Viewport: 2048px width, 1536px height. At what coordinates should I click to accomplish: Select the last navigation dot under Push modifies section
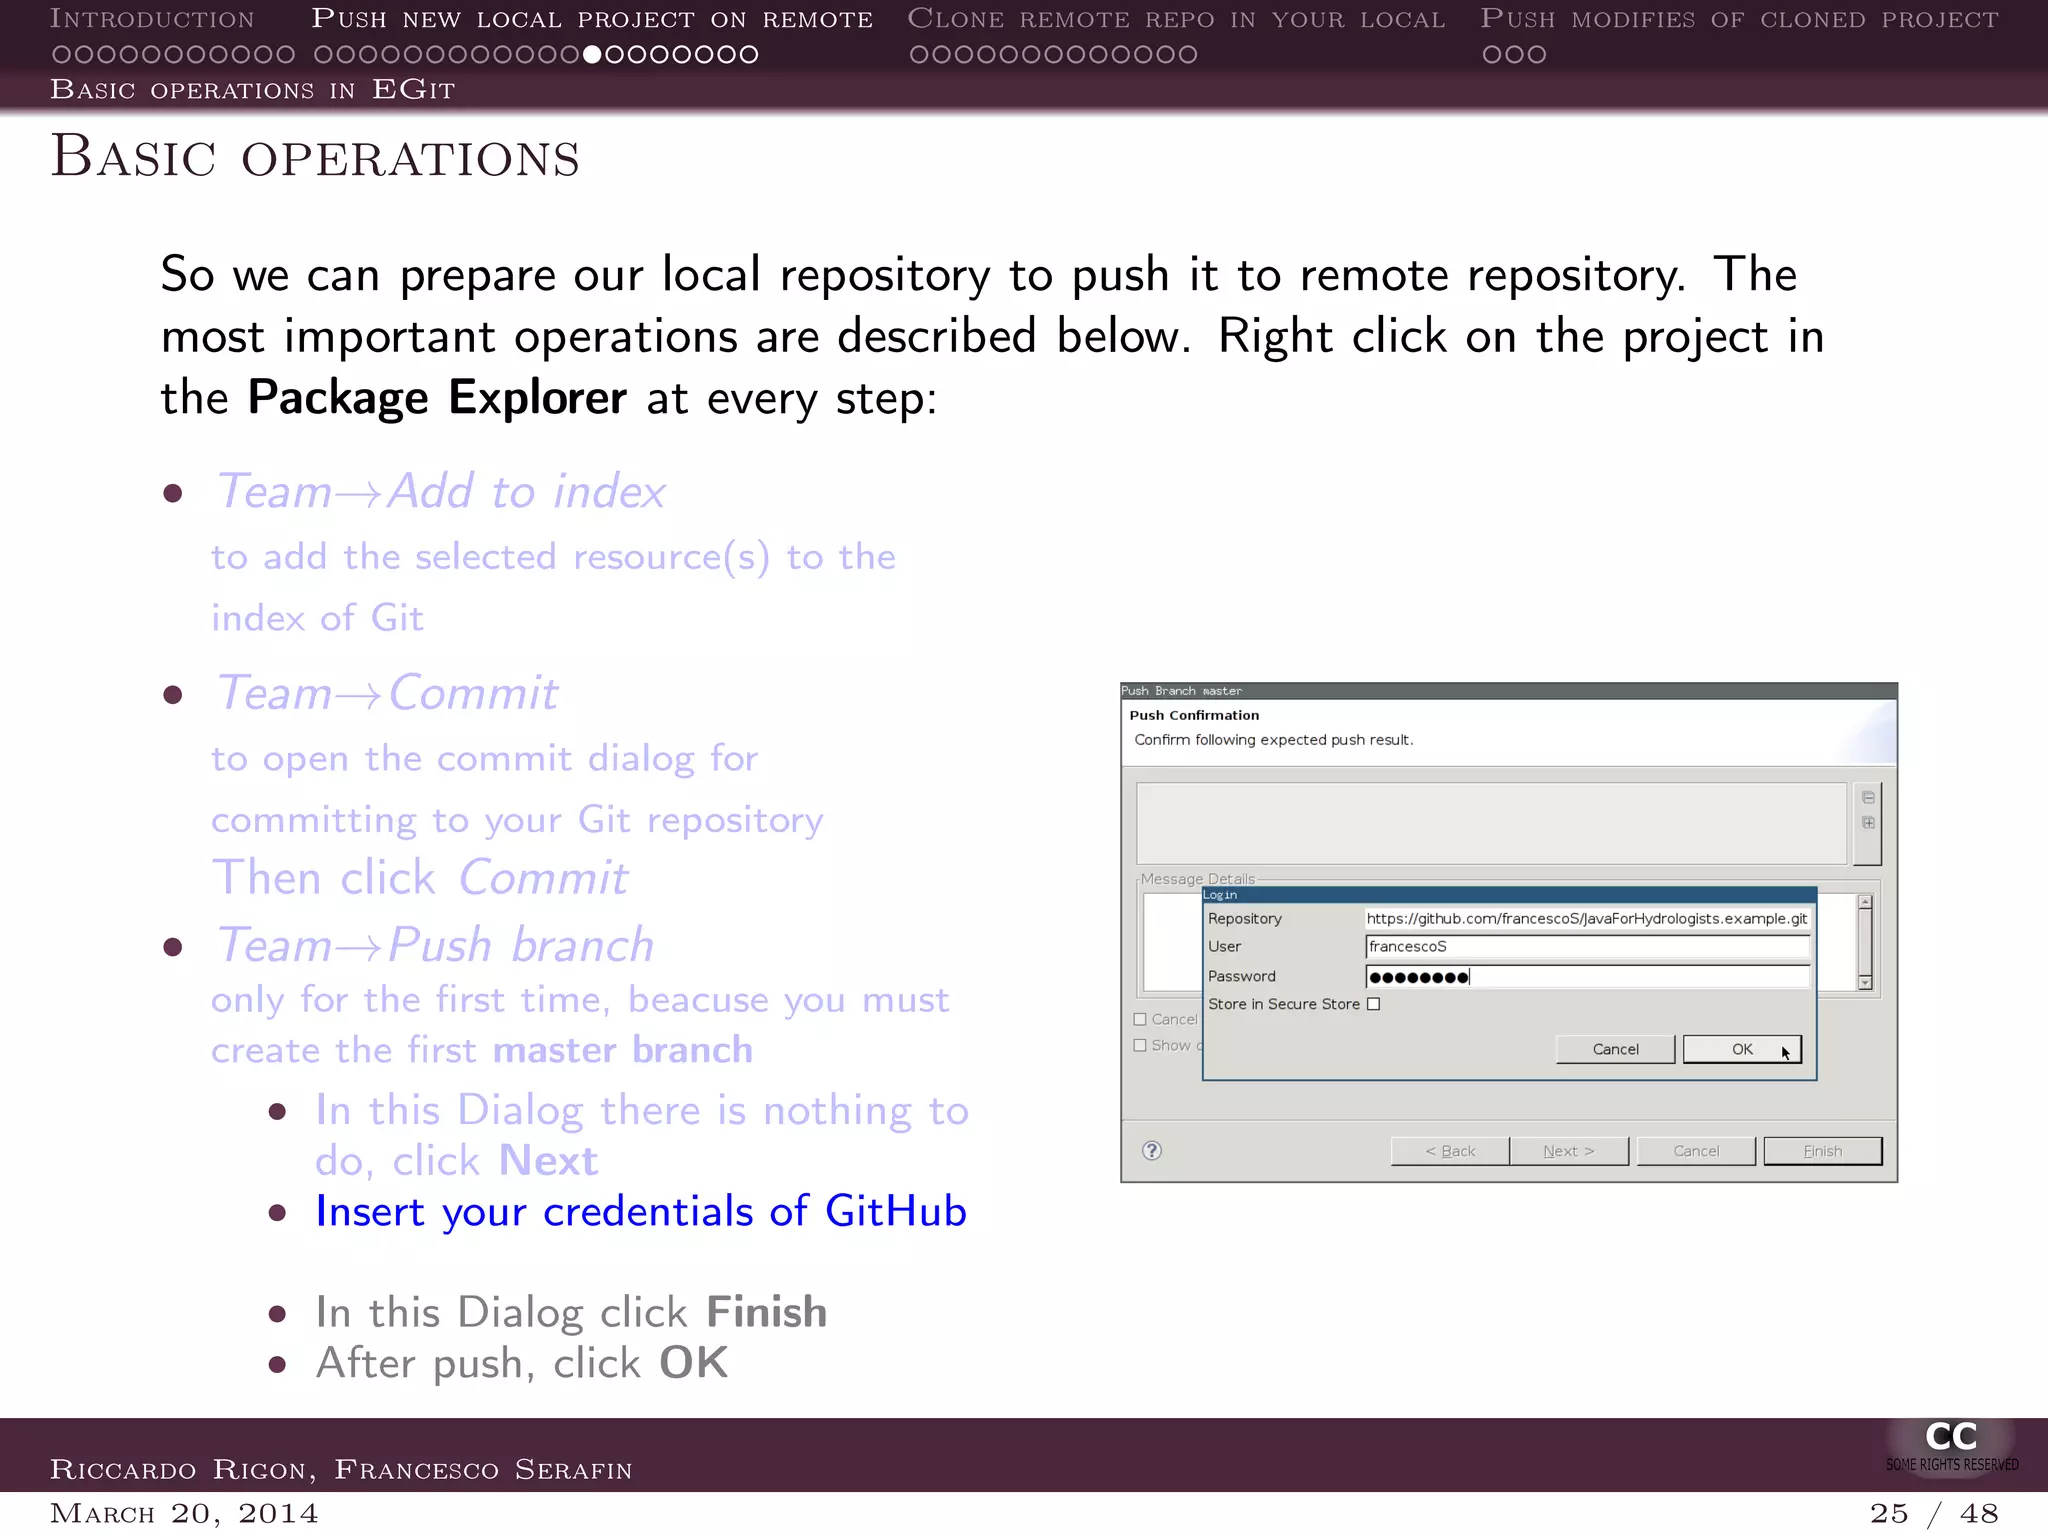pyautogui.click(x=1536, y=54)
